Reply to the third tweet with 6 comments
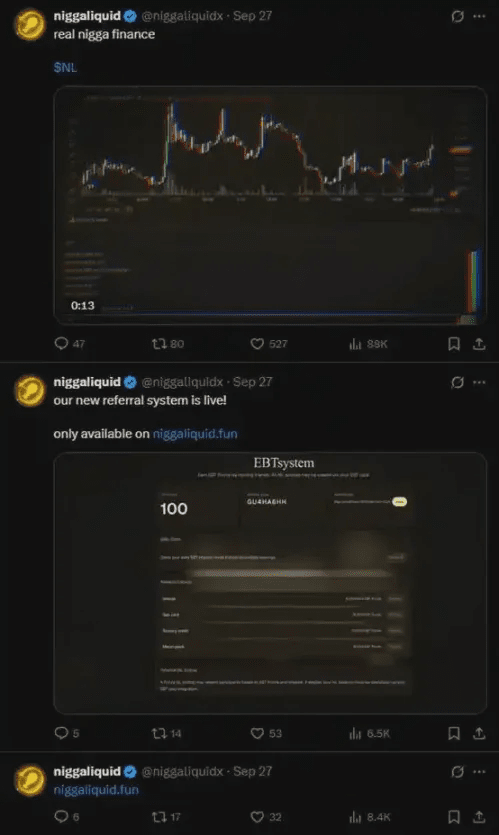This screenshot has width=499, height=835. tap(67, 817)
